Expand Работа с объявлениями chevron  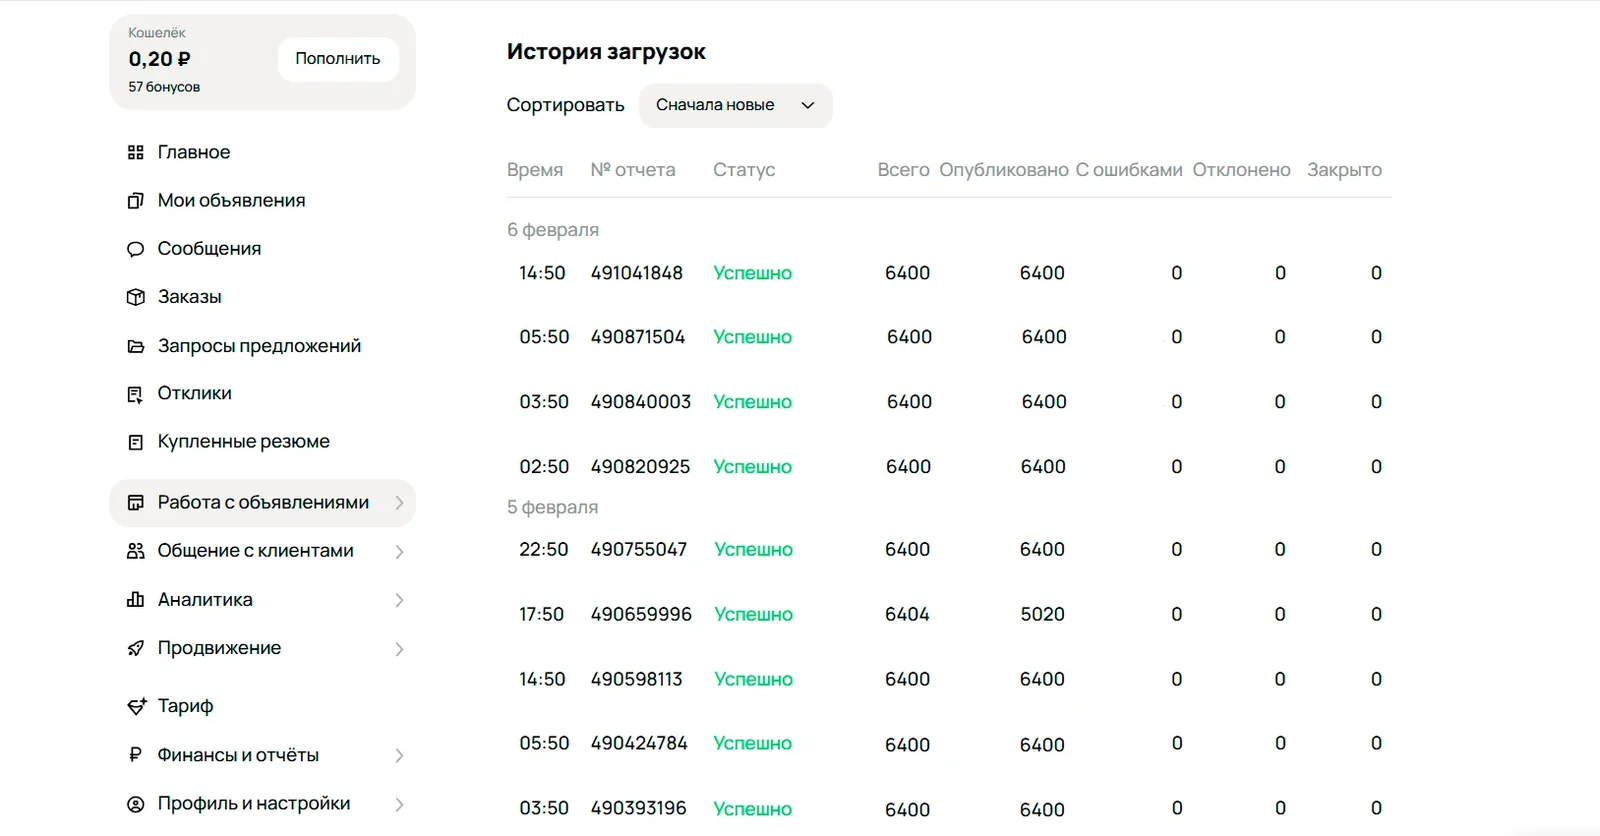tap(399, 503)
